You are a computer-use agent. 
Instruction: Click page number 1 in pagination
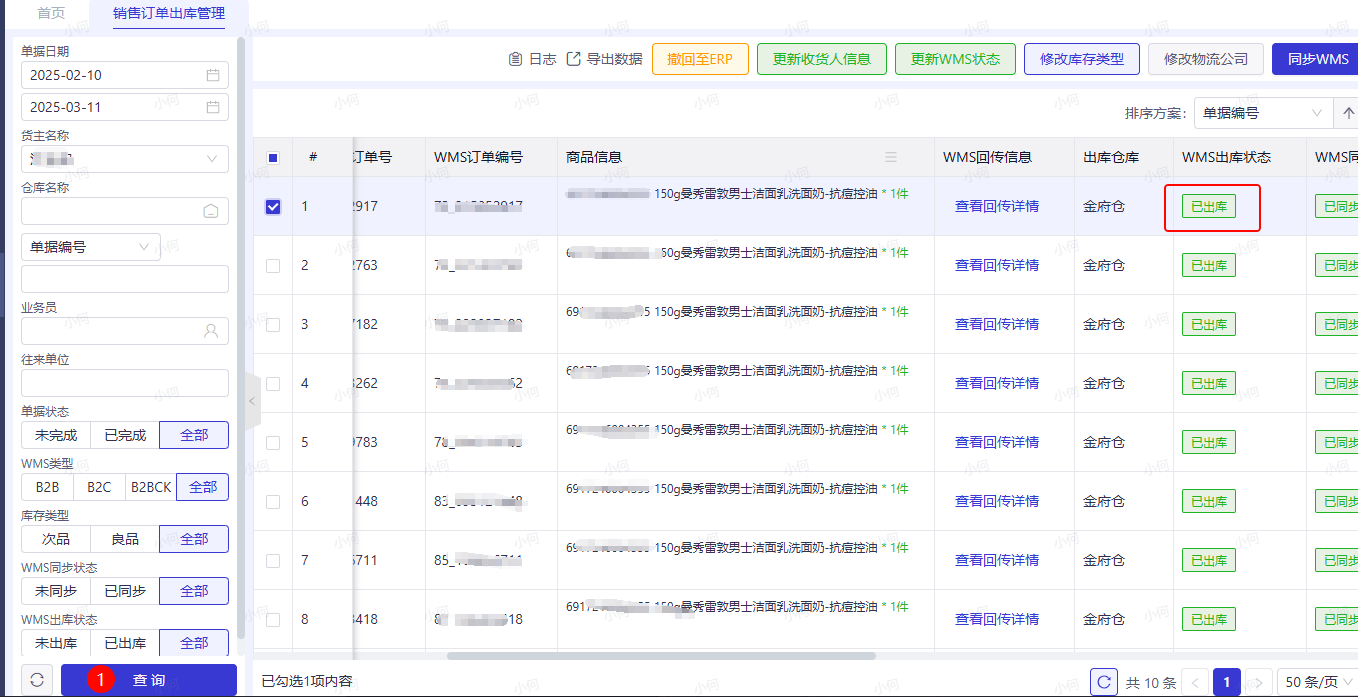tap(1226, 682)
